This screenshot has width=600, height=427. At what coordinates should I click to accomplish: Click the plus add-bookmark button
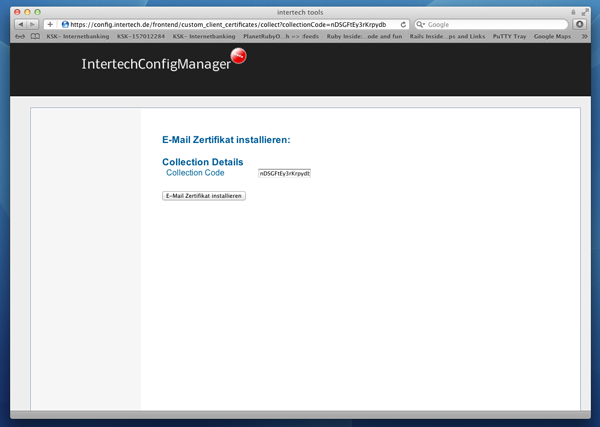click(x=50, y=24)
